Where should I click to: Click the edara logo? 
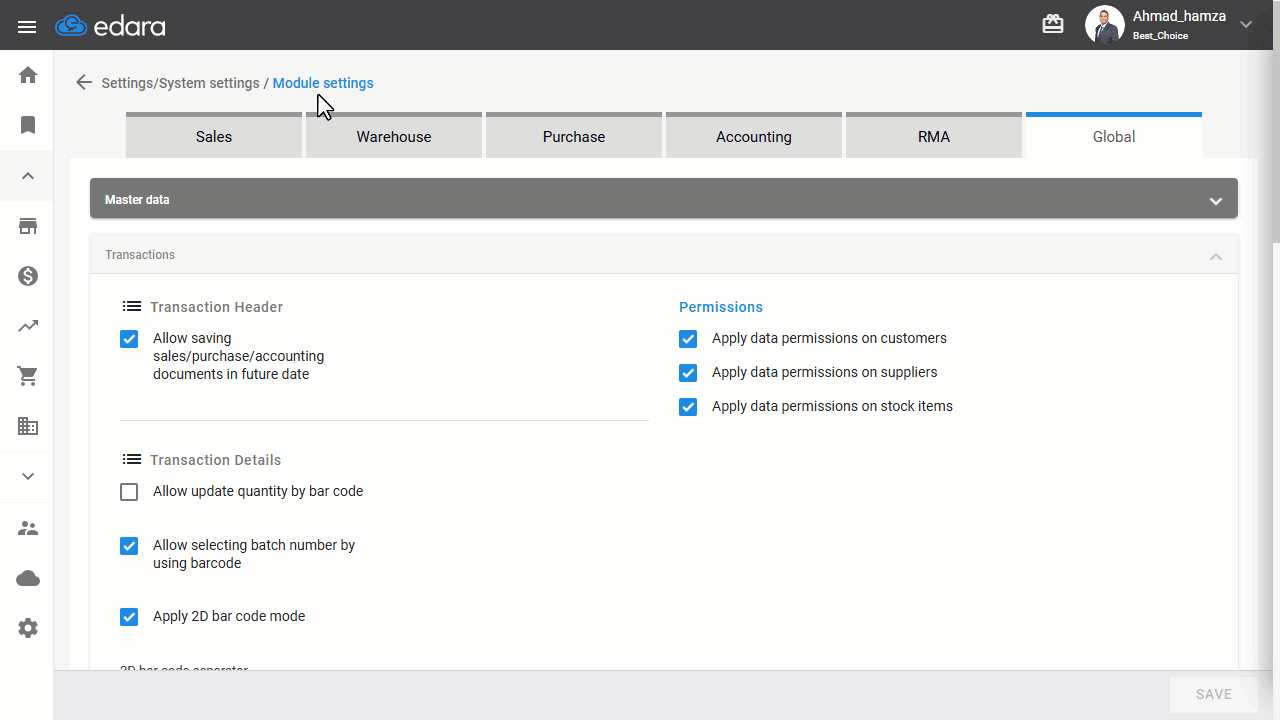110,26
